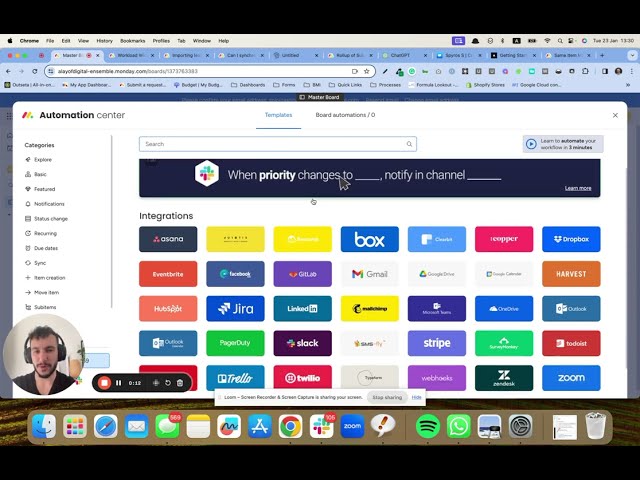Image resolution: width=640 pixels, height=480 pixels.
Task: Choose the Eventbrite integration tile
Action: pyautogui.click(x=168, y=274)
